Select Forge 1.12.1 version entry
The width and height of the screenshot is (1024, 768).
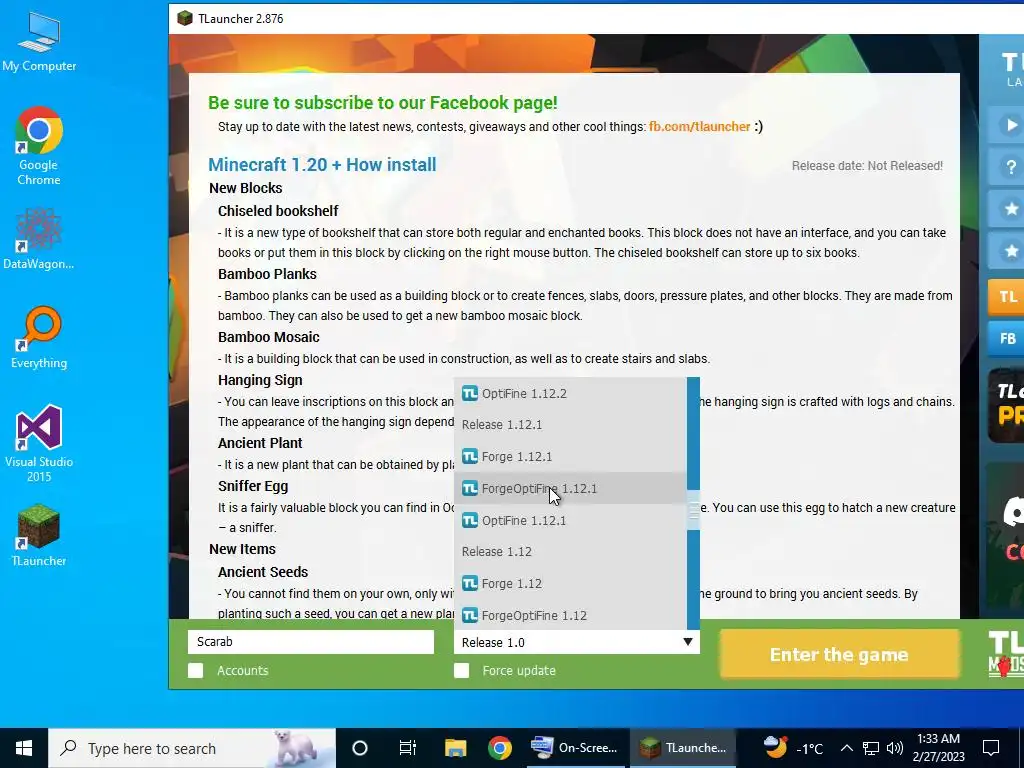click(x=570, y=456)
